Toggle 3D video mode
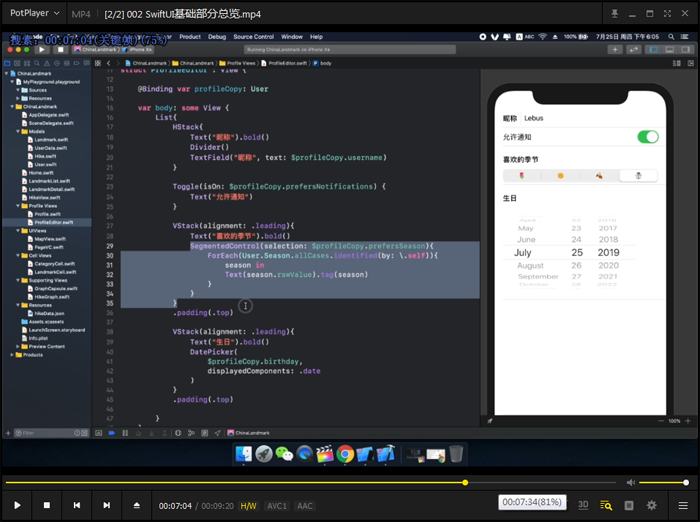Screen dimensions: 700x522 [583, 506]
